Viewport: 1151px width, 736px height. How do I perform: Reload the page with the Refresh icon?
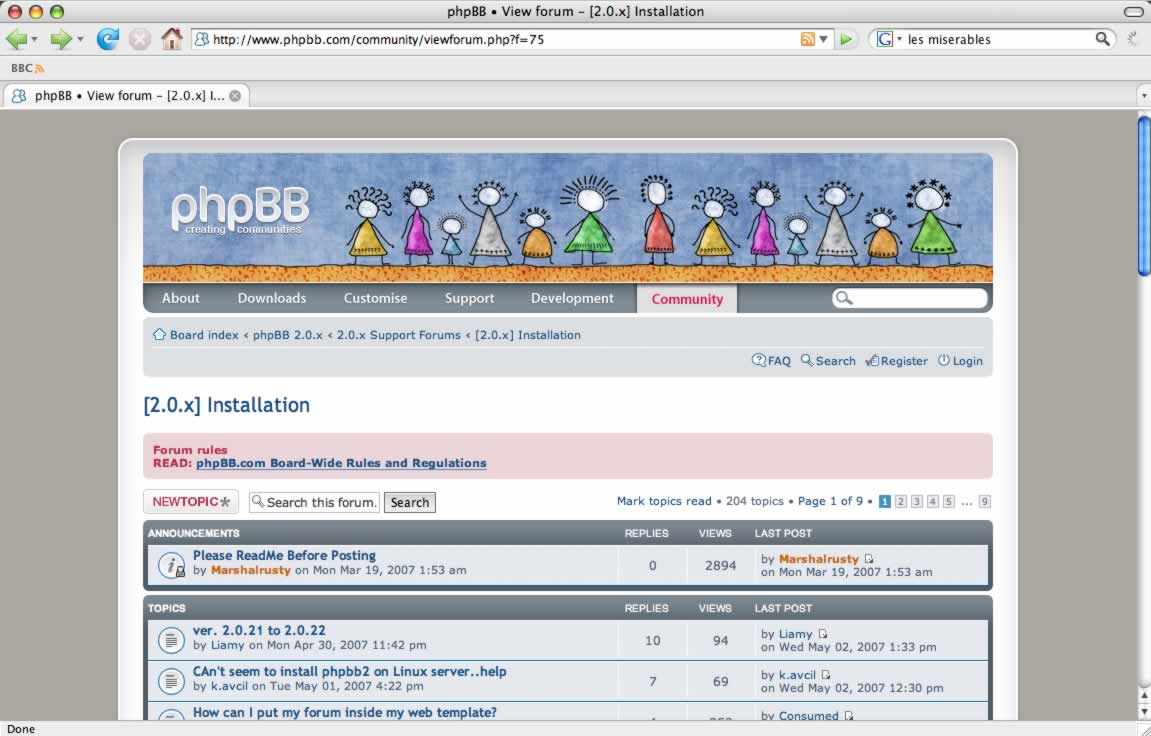[108, 39]
